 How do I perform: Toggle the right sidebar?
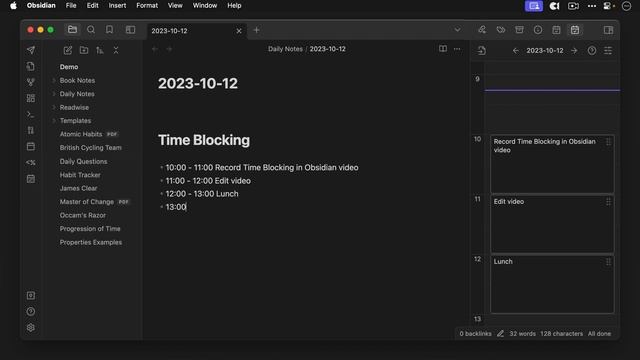point(608,30)
